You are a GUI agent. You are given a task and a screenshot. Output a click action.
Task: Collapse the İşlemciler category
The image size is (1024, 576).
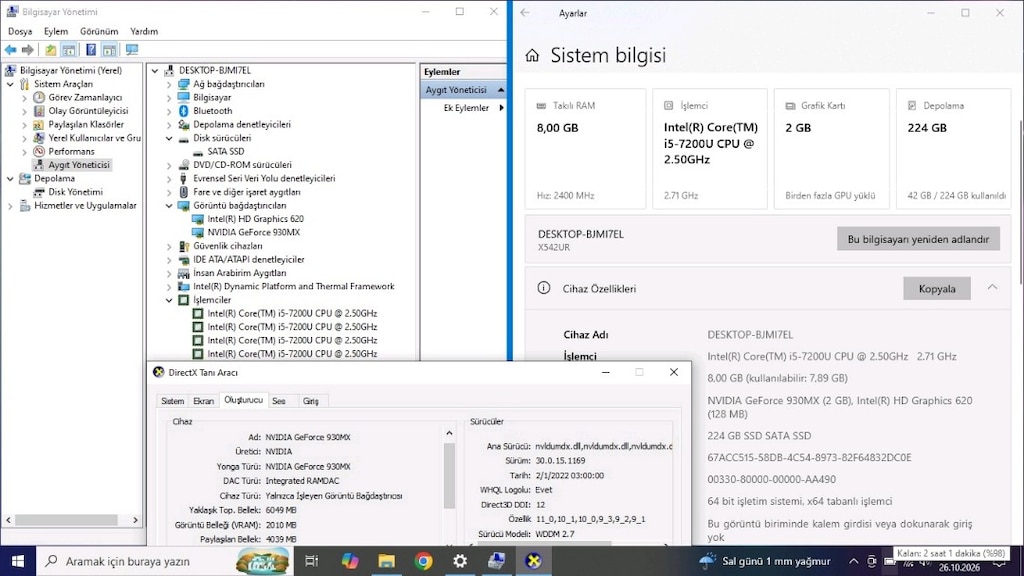169,300
